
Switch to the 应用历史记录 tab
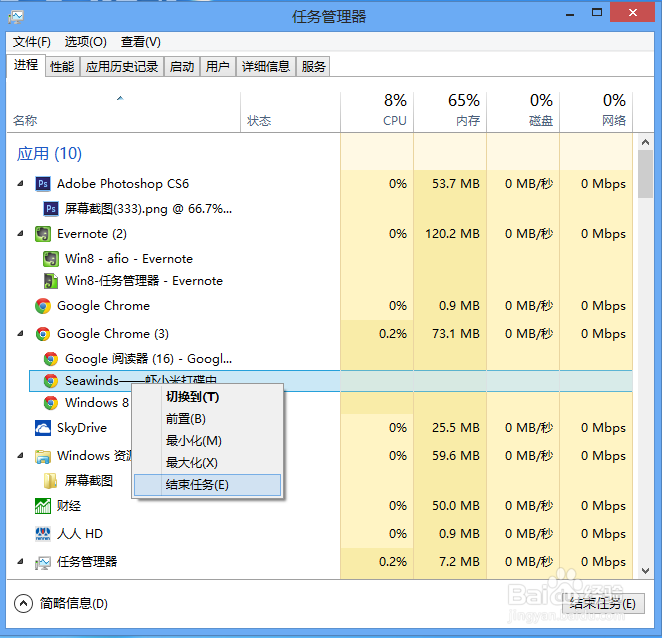pos(122,66)
